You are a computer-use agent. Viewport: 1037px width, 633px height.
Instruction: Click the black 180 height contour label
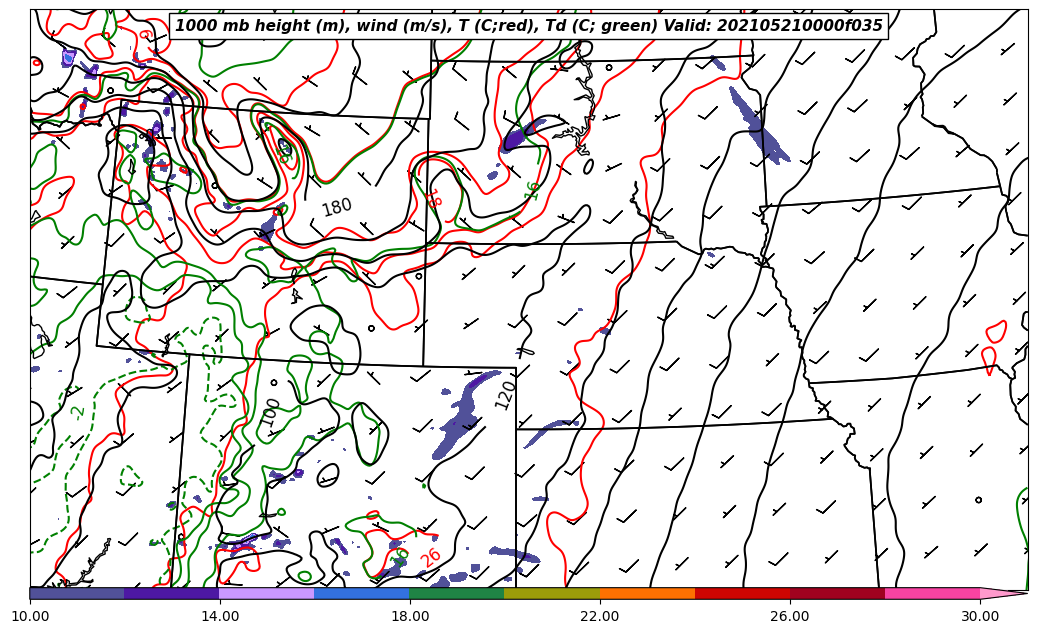[337, 207]
